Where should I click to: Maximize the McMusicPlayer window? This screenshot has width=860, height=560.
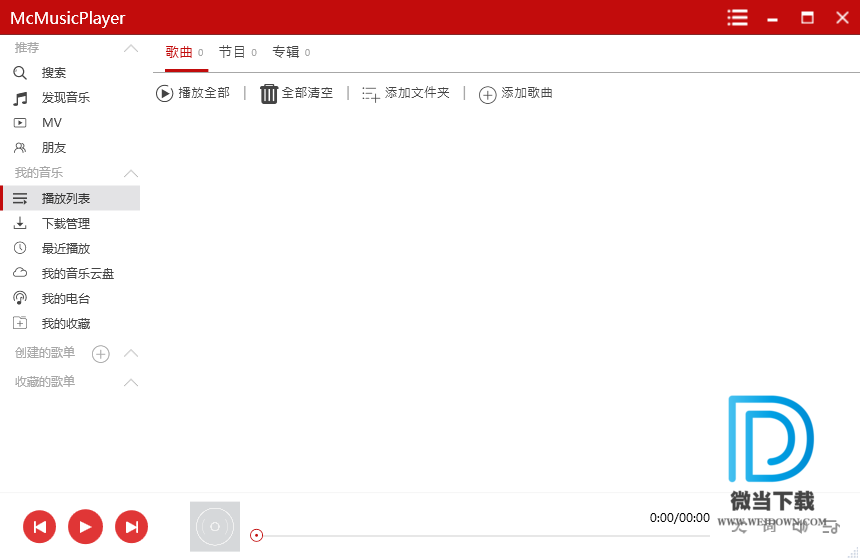[x=807, y=18]
